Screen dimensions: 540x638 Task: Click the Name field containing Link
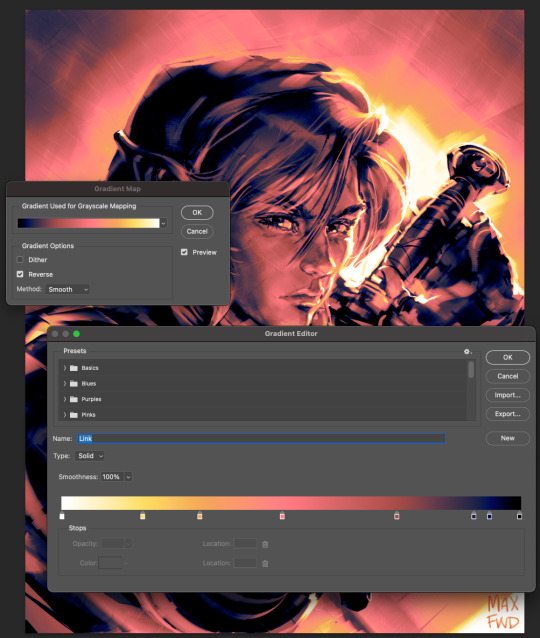(x=261, y=438)
